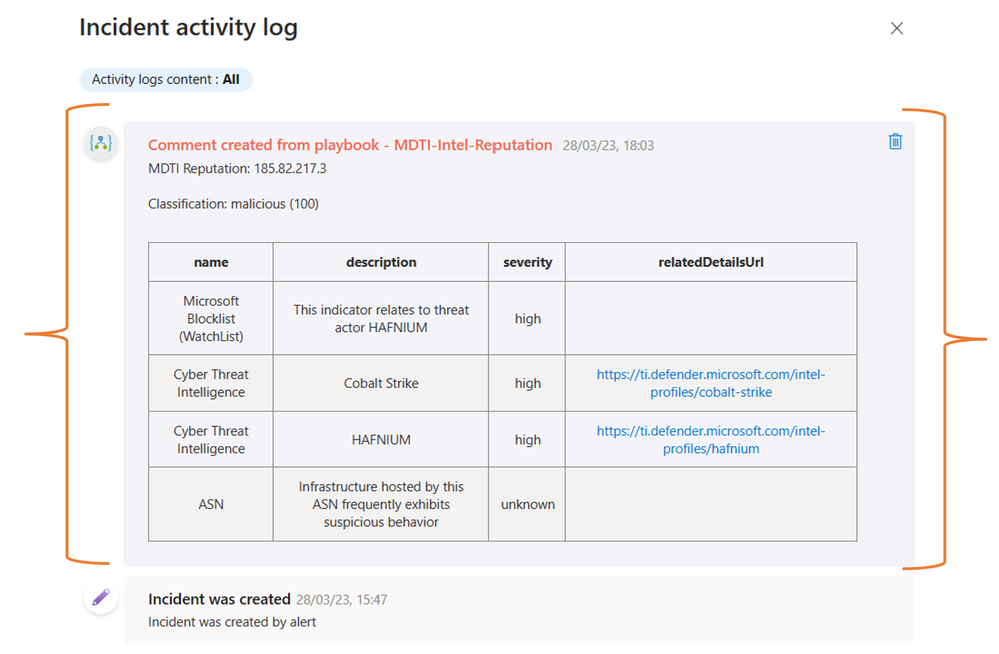This screenshot has width=999, height=654.
Task: Select the Cobalt Strike description cell
Action: (381, 383)
